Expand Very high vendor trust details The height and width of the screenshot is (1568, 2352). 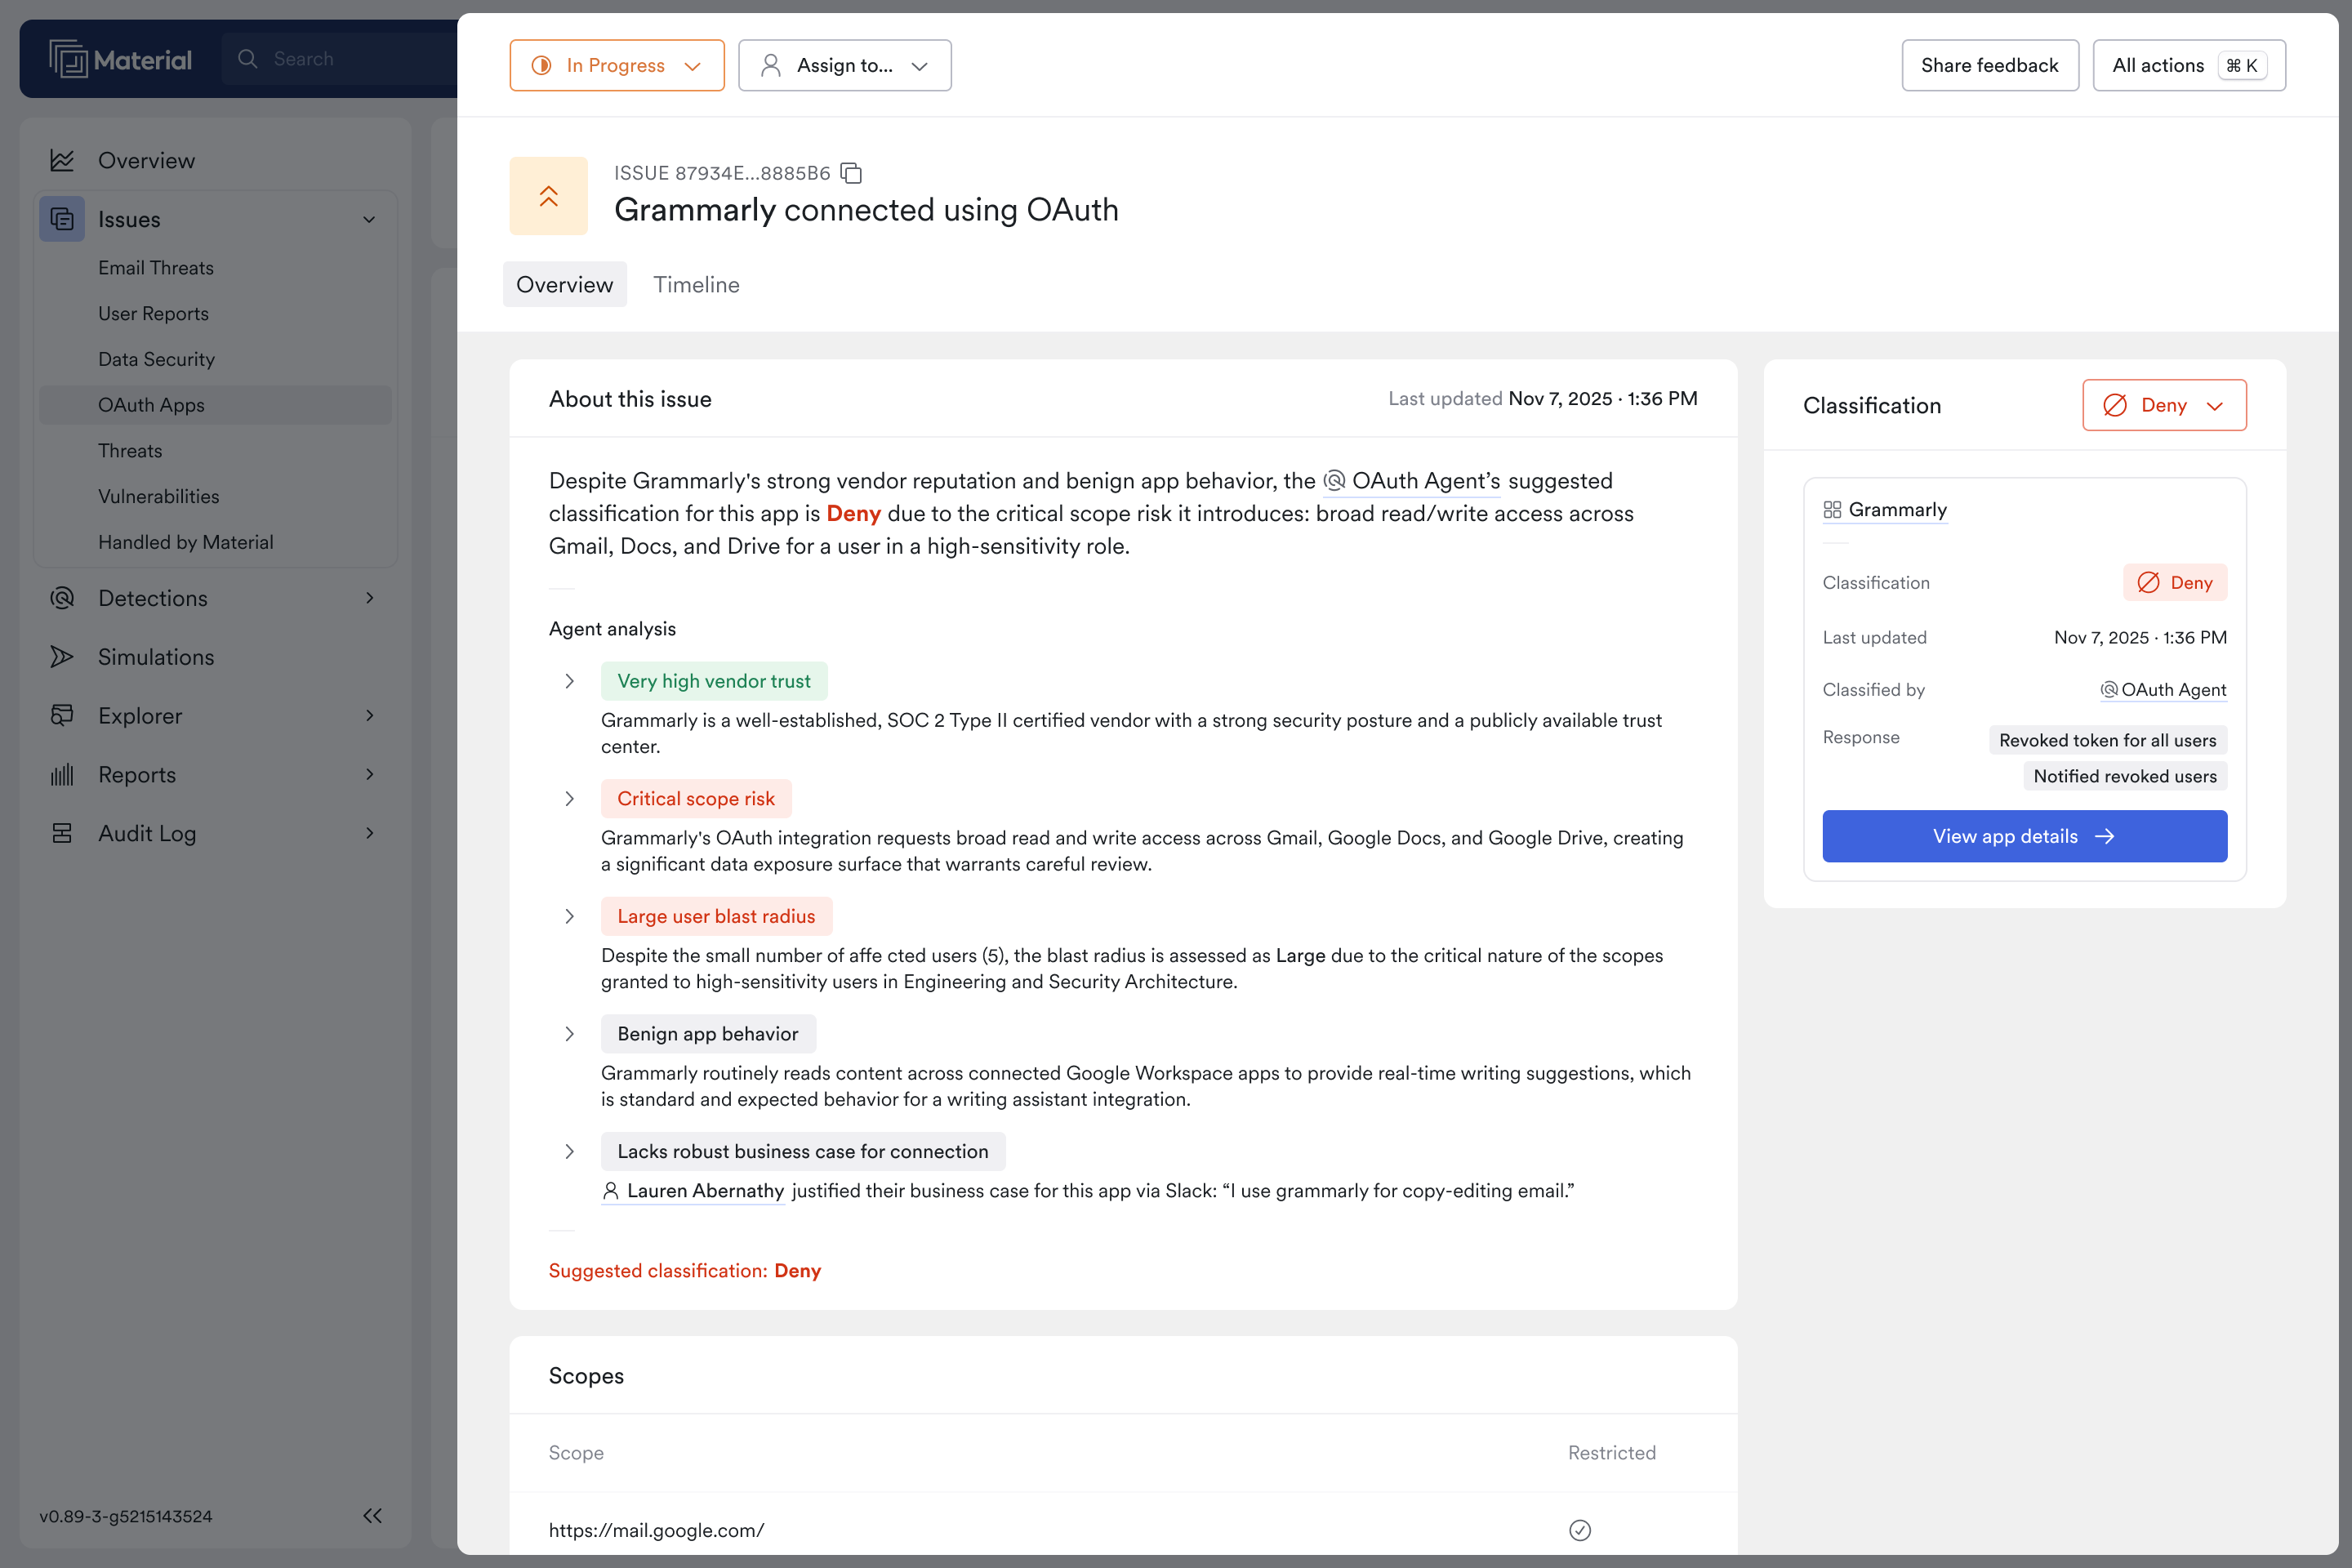coord(569,681)
